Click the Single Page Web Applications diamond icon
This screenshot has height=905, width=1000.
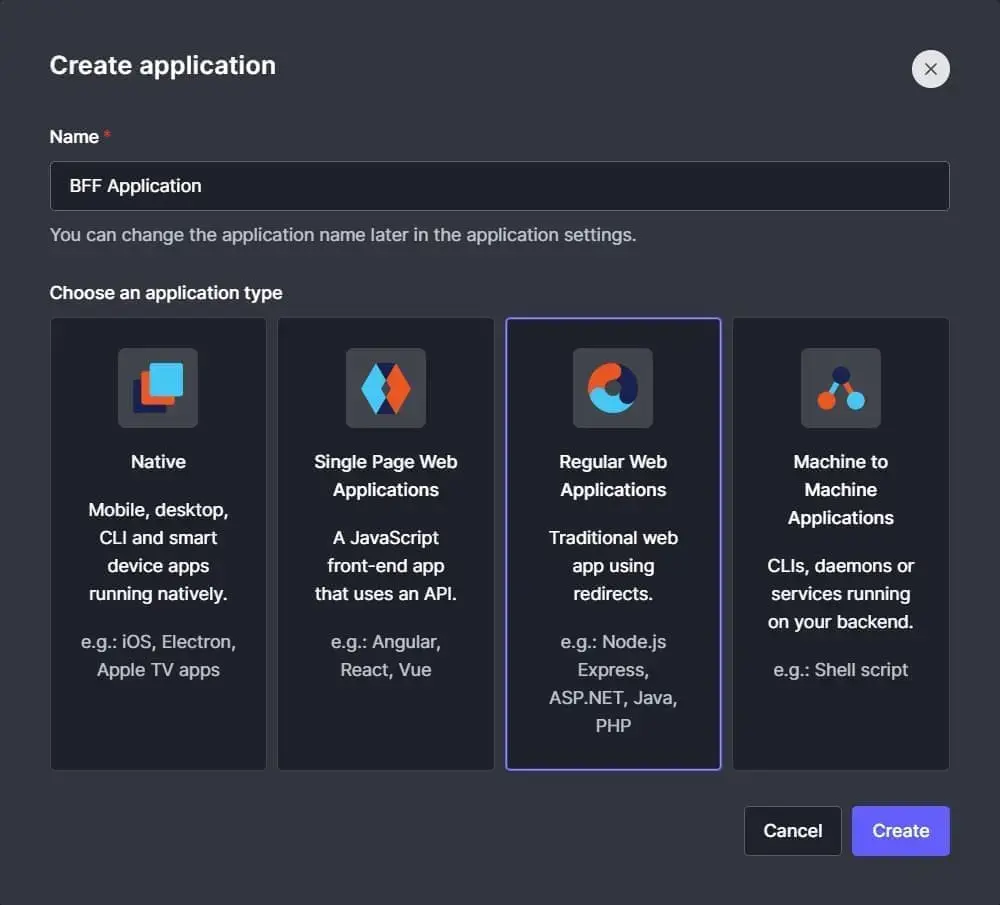tap(386, 388)
